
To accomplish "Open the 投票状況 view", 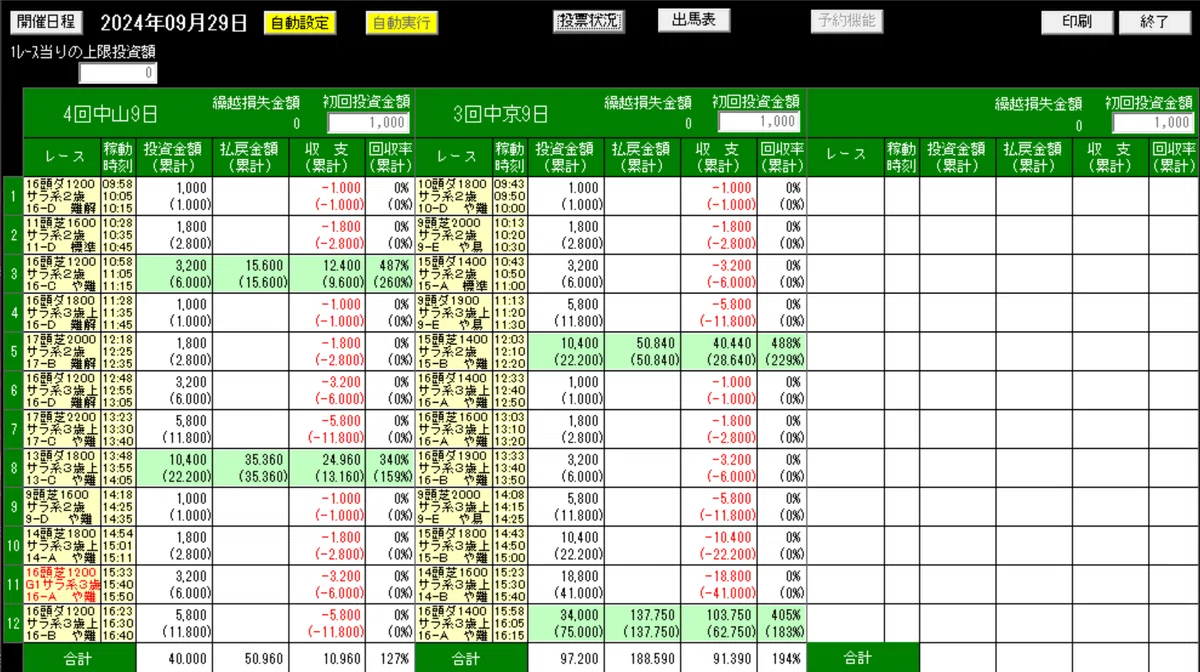I will point(588,21).
